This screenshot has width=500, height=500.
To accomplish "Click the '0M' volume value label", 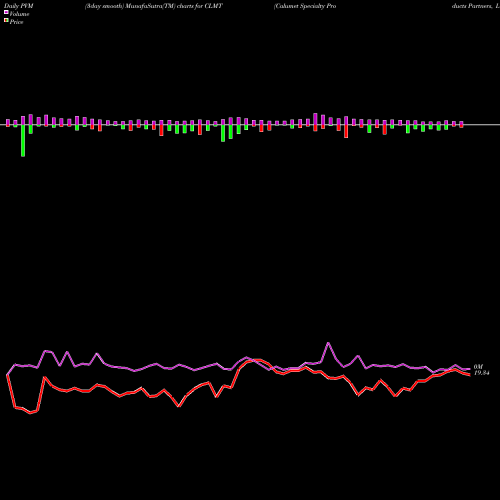I will point(478,367).
